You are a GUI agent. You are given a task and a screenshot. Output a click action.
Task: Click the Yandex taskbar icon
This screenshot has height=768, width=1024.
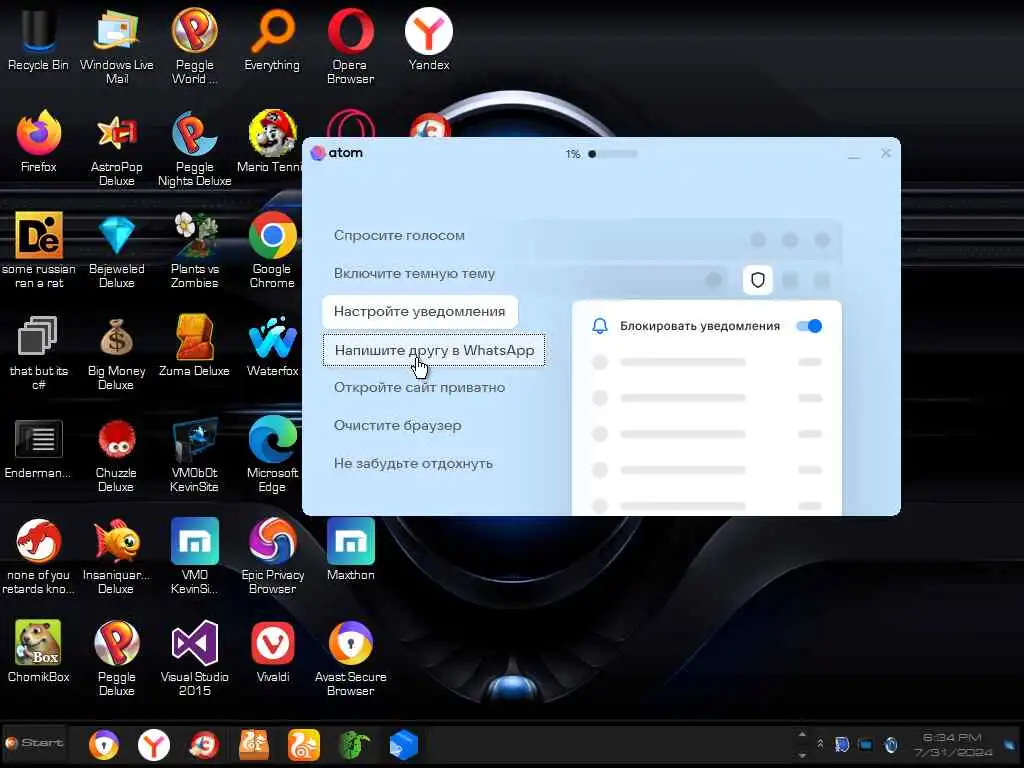[154, 744]
